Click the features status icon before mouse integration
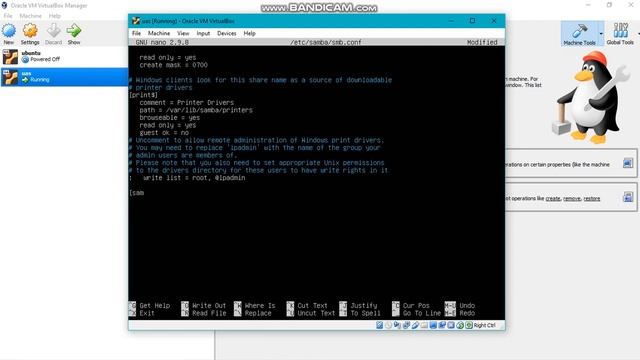Screen dimensions: 640x360 click(451, 325)
